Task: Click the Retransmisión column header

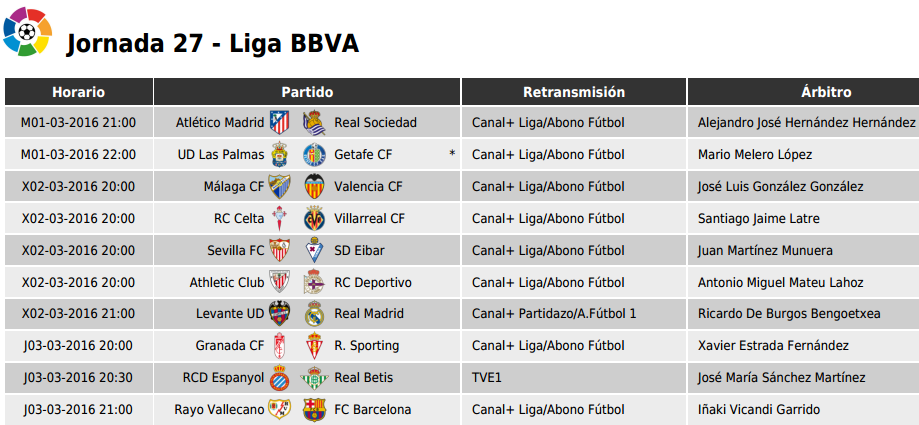Action: click(x=574, y=92)
